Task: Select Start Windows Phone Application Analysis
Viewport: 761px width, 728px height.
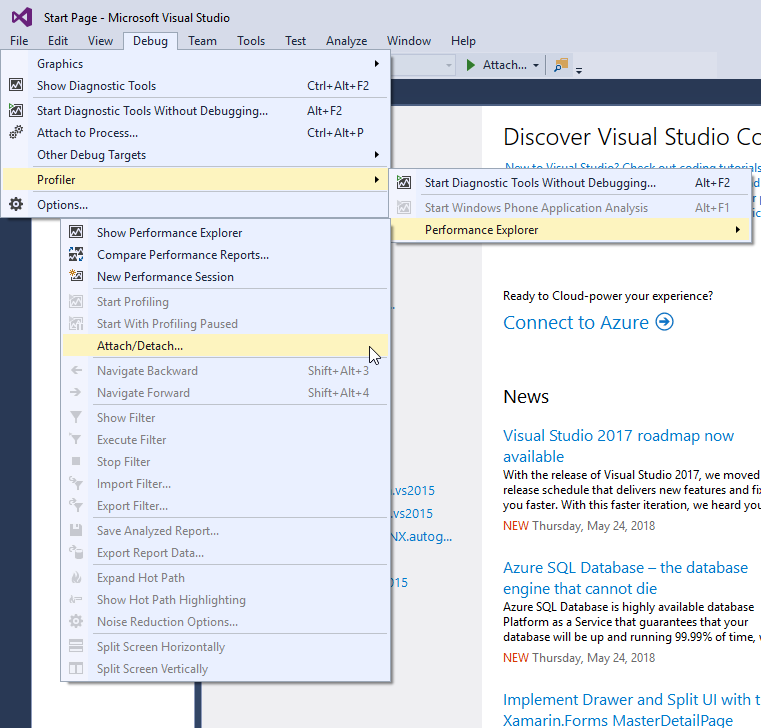Action: [571, 208]
